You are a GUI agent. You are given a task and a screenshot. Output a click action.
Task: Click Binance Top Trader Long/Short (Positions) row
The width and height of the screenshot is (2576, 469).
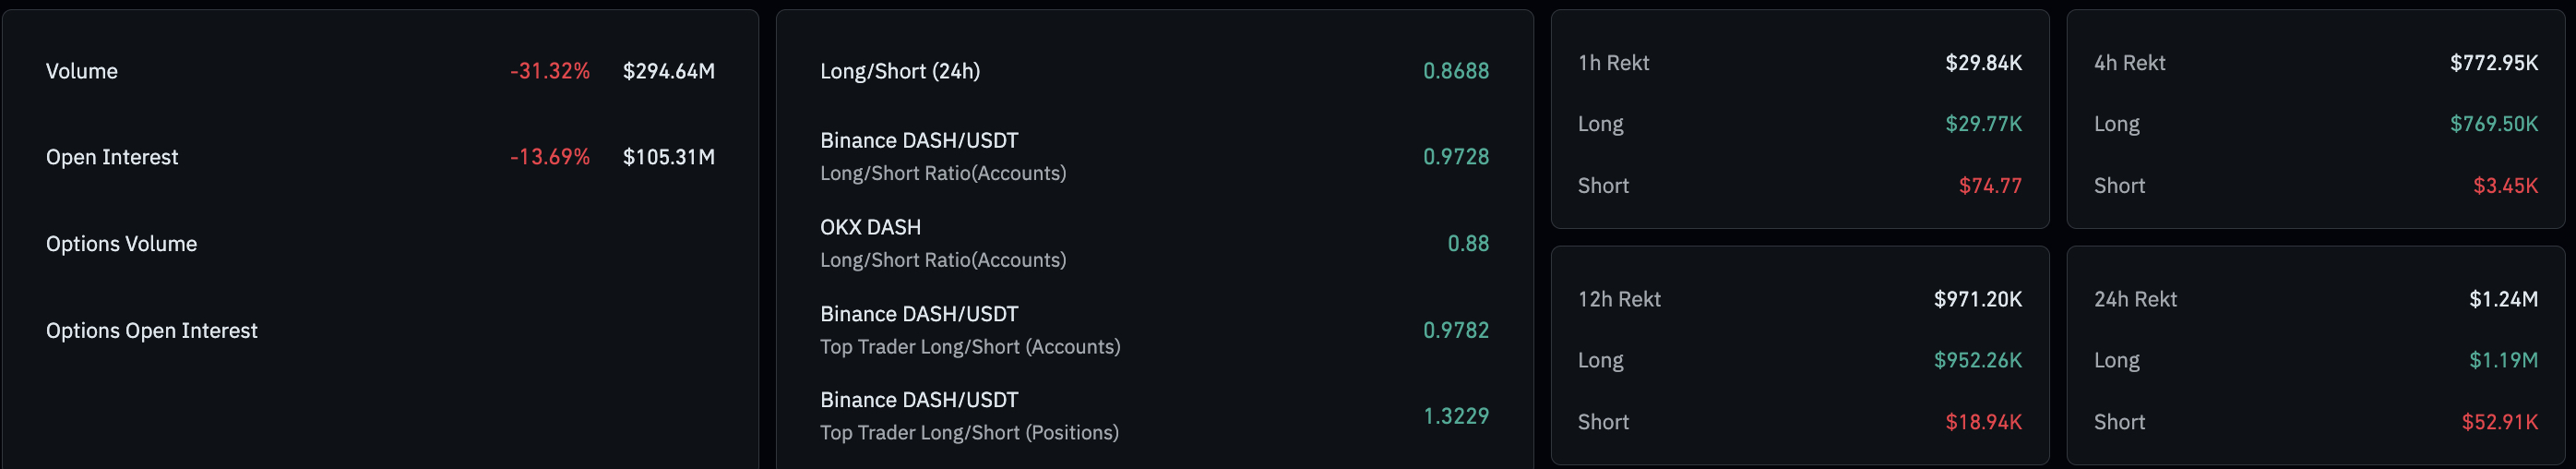(969, 416)
